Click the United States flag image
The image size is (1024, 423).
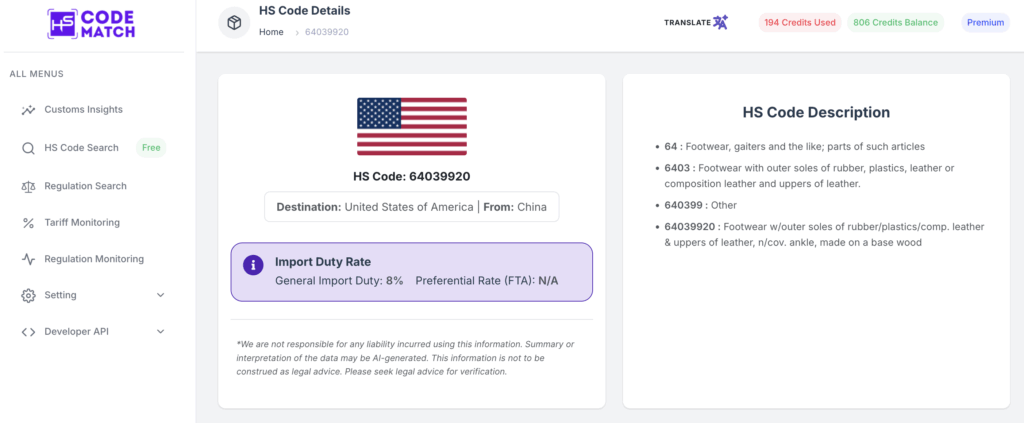click(x=412, y=126)
